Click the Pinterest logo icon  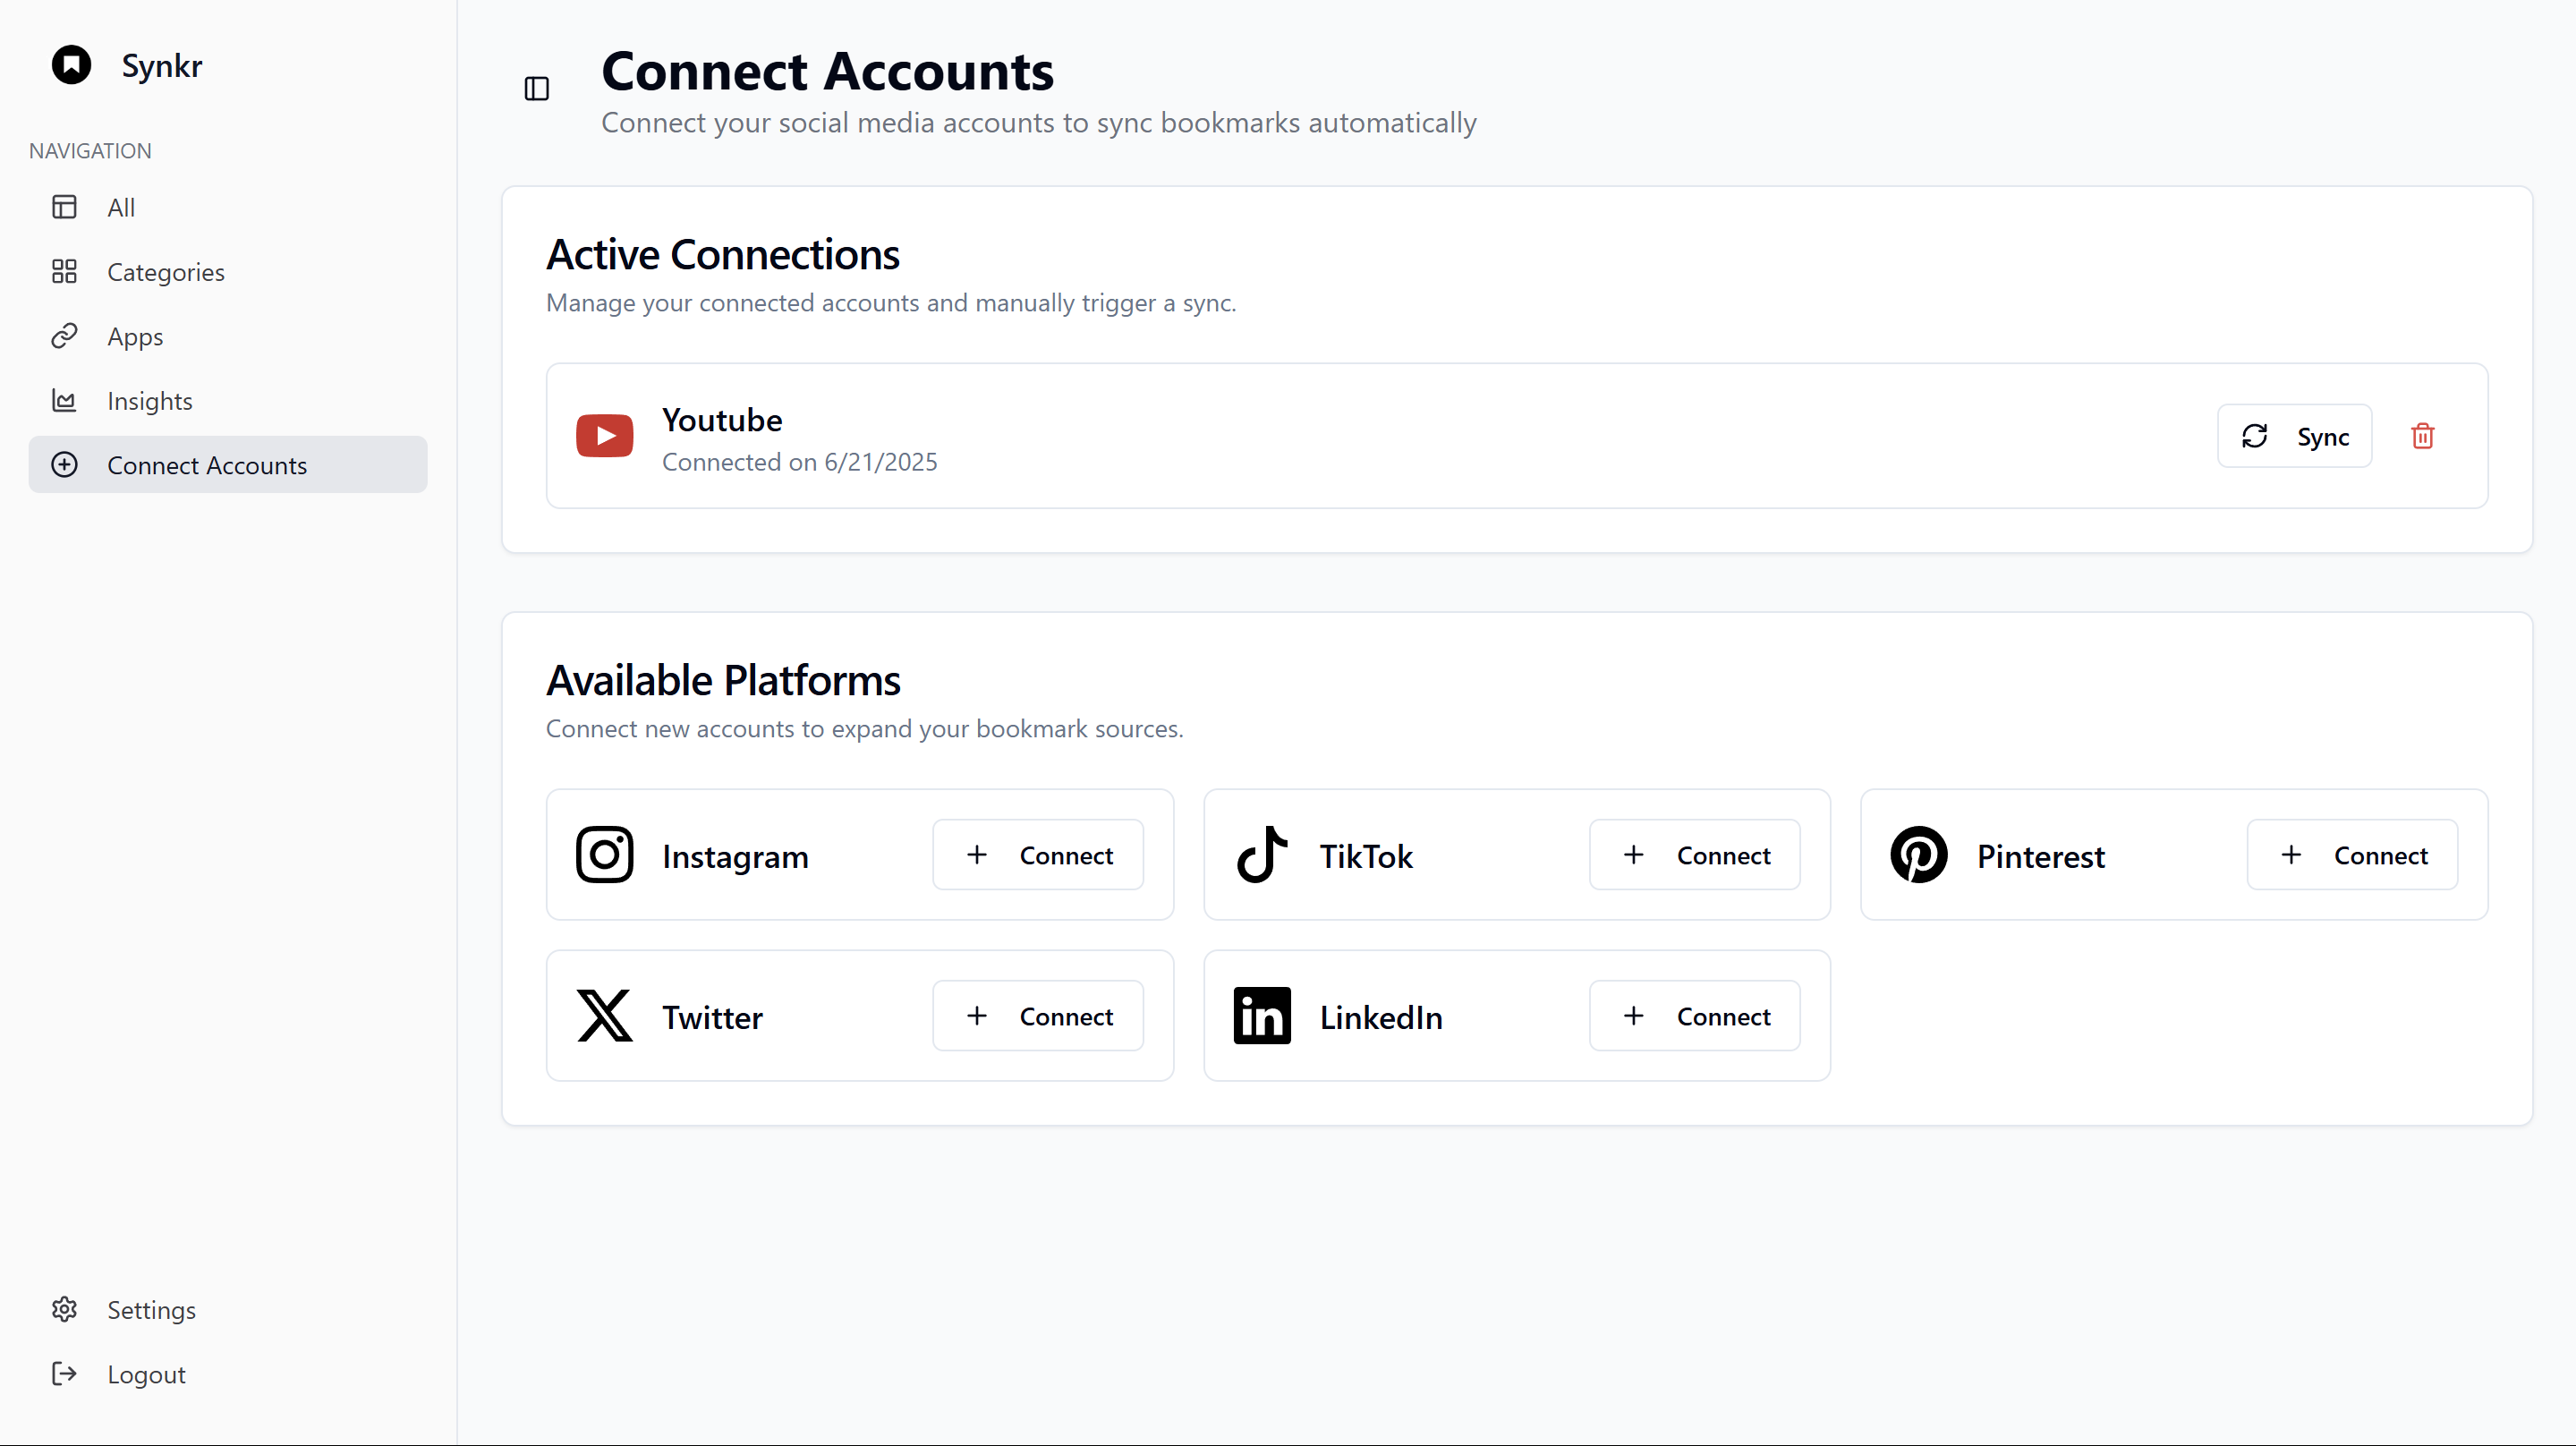pos(1918,855)
